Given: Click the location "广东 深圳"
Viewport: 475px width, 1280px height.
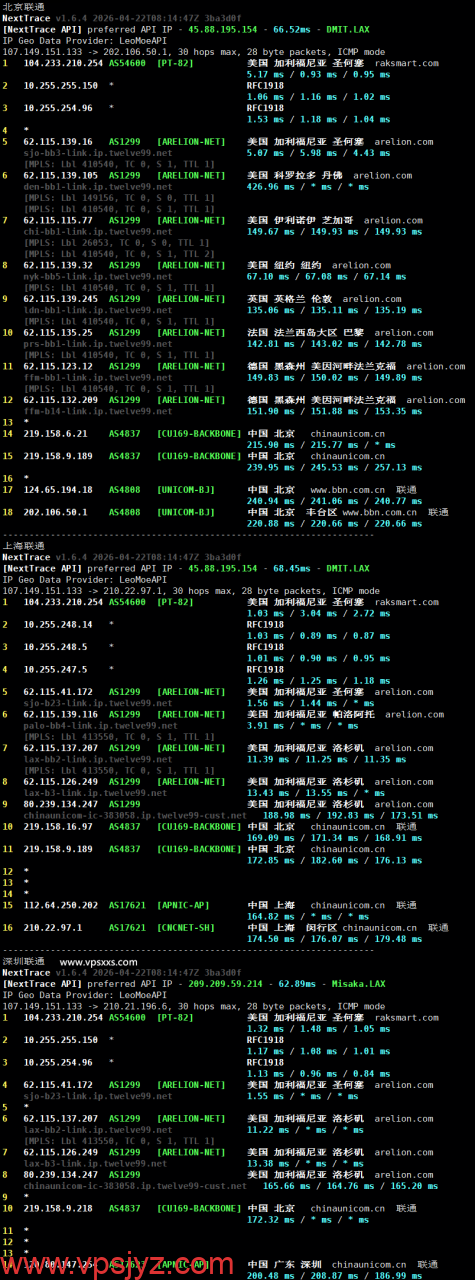Looking at the screenshot, I should coord(297,1264).
